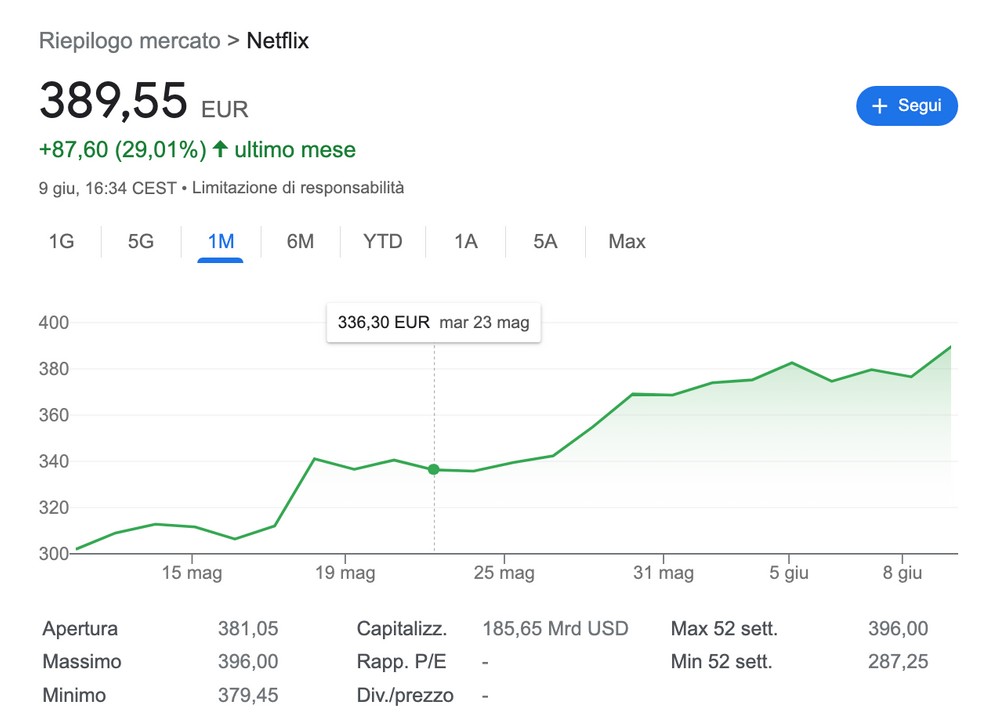The width and height of the screenshot is (1000, 724).
Task: Show the 1A time range
Action: [x=466, y=241]
